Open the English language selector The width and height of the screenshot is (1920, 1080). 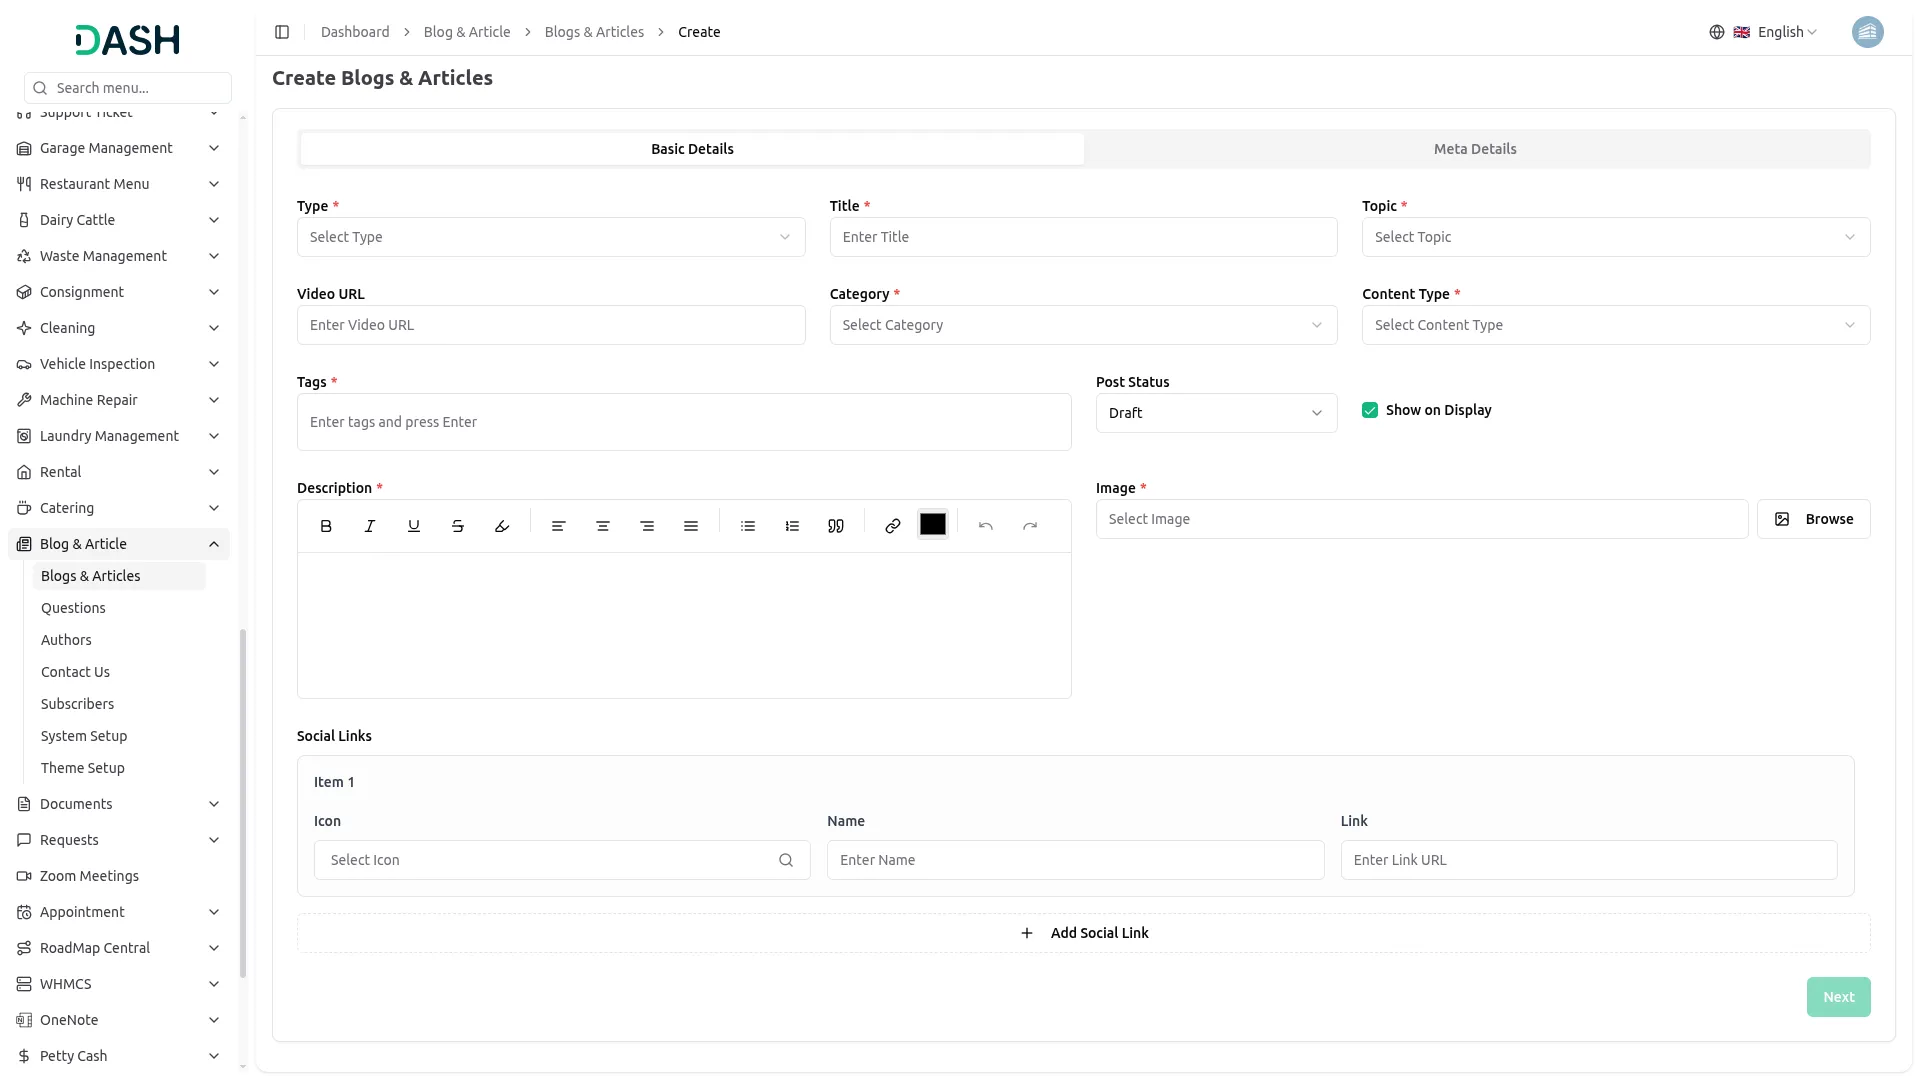click(x=1763, y=32)
